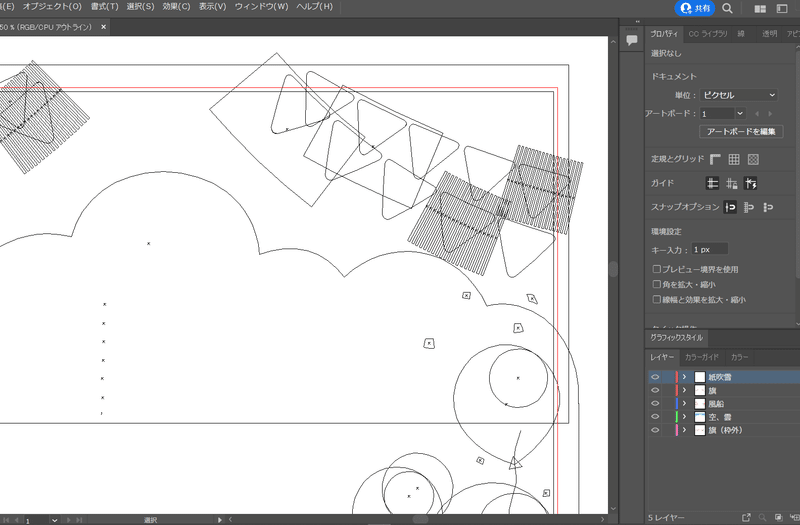800x525 pixels.
Task: Toggle the rulers icon
Action: click(715, 159)
